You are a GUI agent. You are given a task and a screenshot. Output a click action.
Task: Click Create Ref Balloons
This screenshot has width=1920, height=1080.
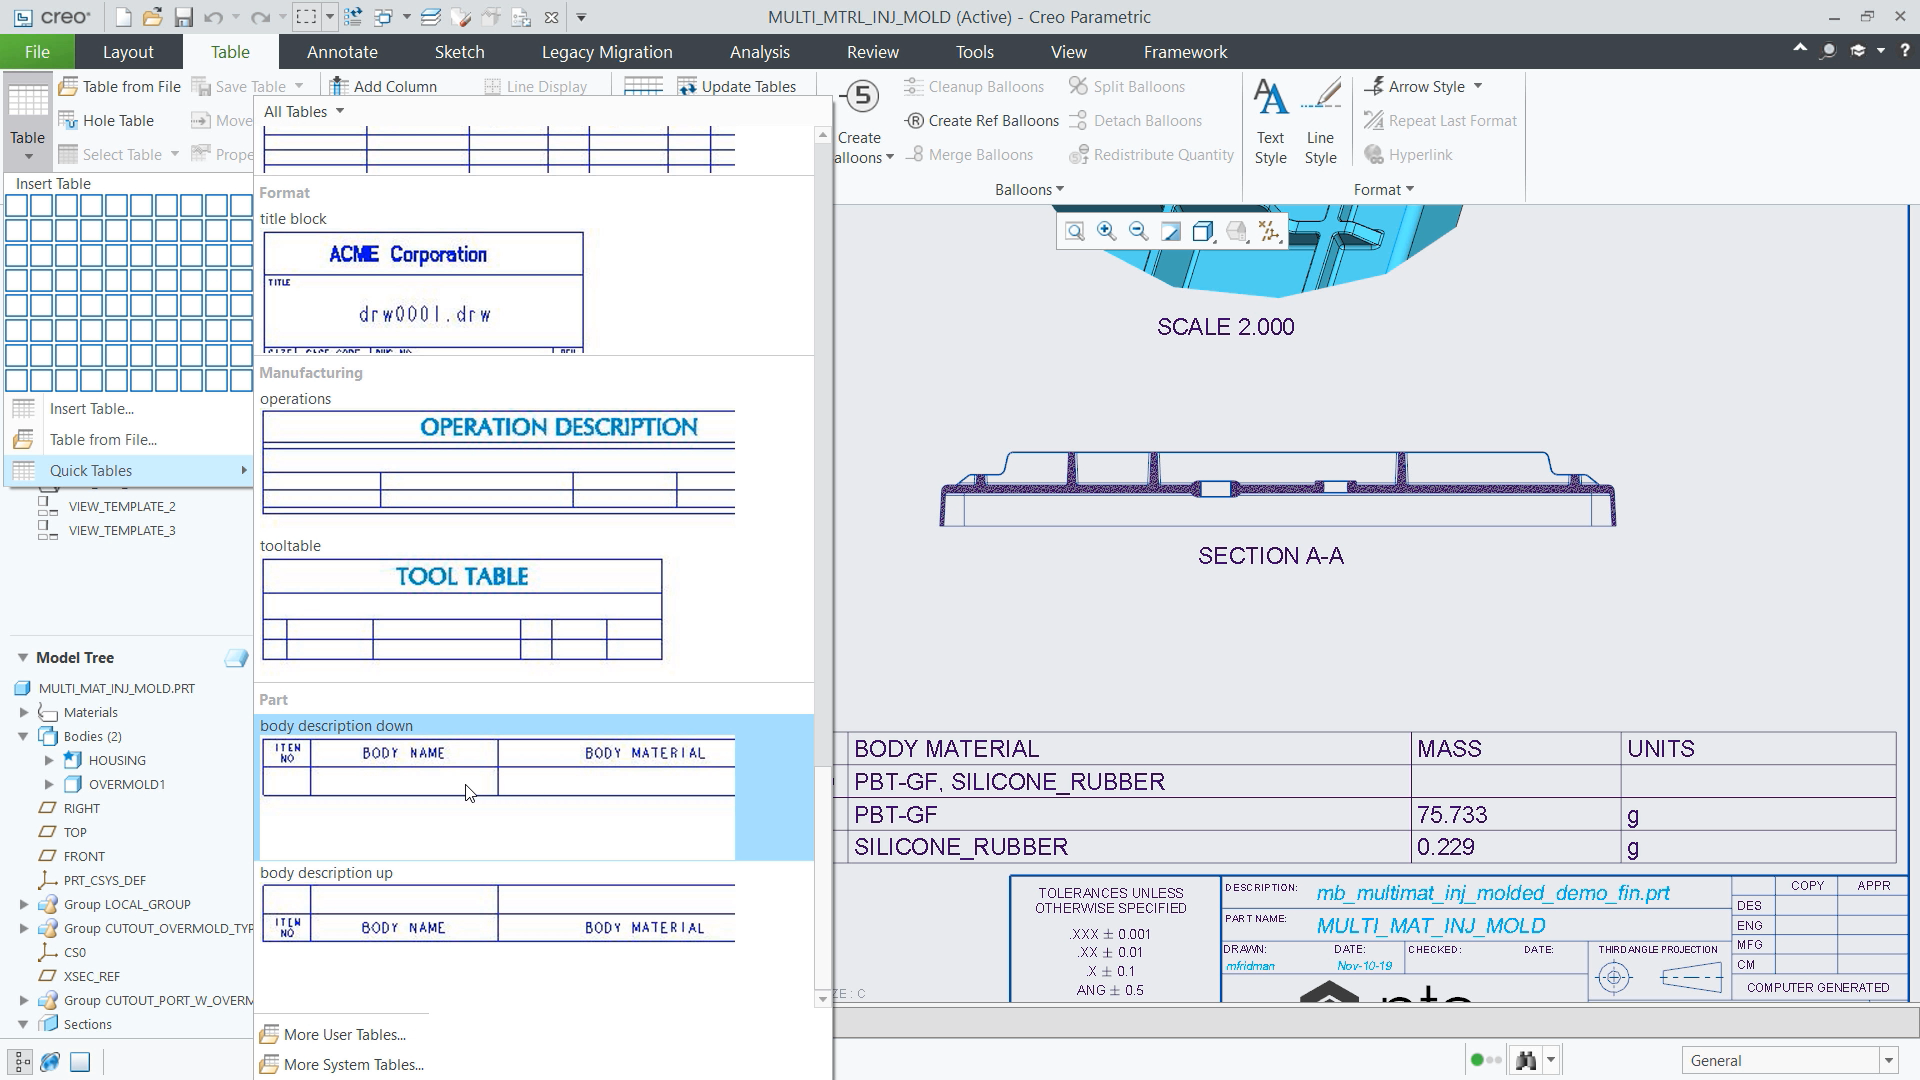point(981,120)
